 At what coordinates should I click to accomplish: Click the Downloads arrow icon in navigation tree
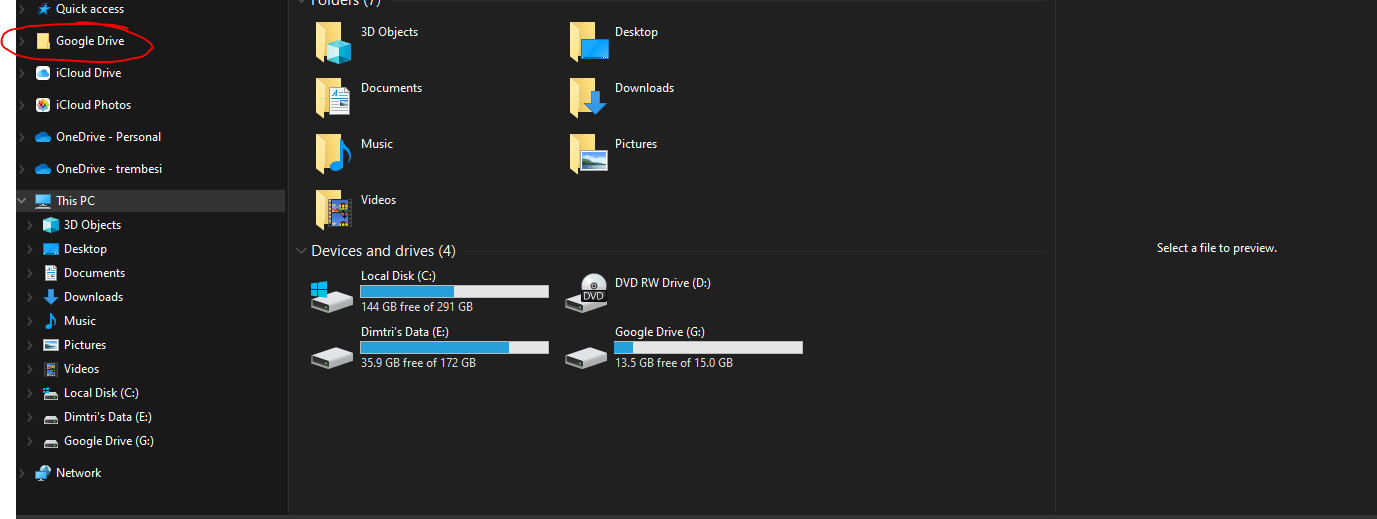pos(51,297)
